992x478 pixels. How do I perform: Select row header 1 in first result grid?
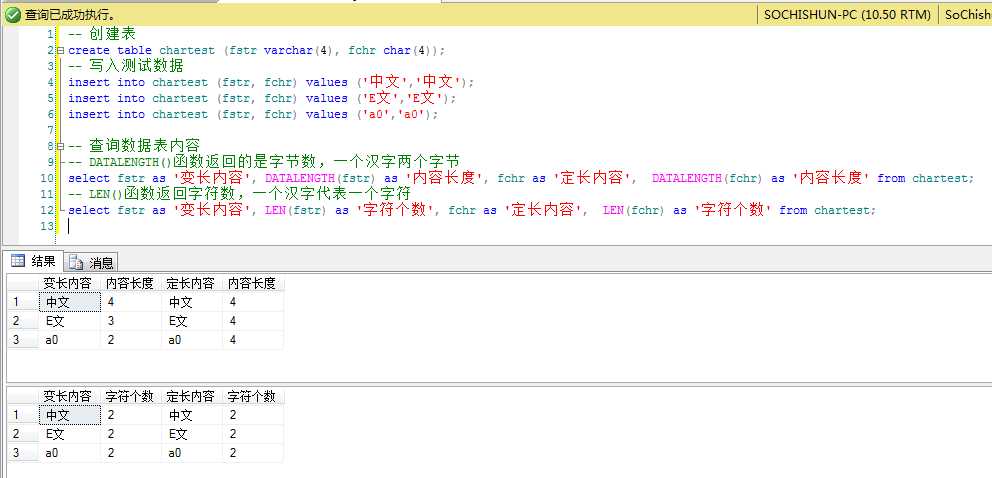coord(23,302)
